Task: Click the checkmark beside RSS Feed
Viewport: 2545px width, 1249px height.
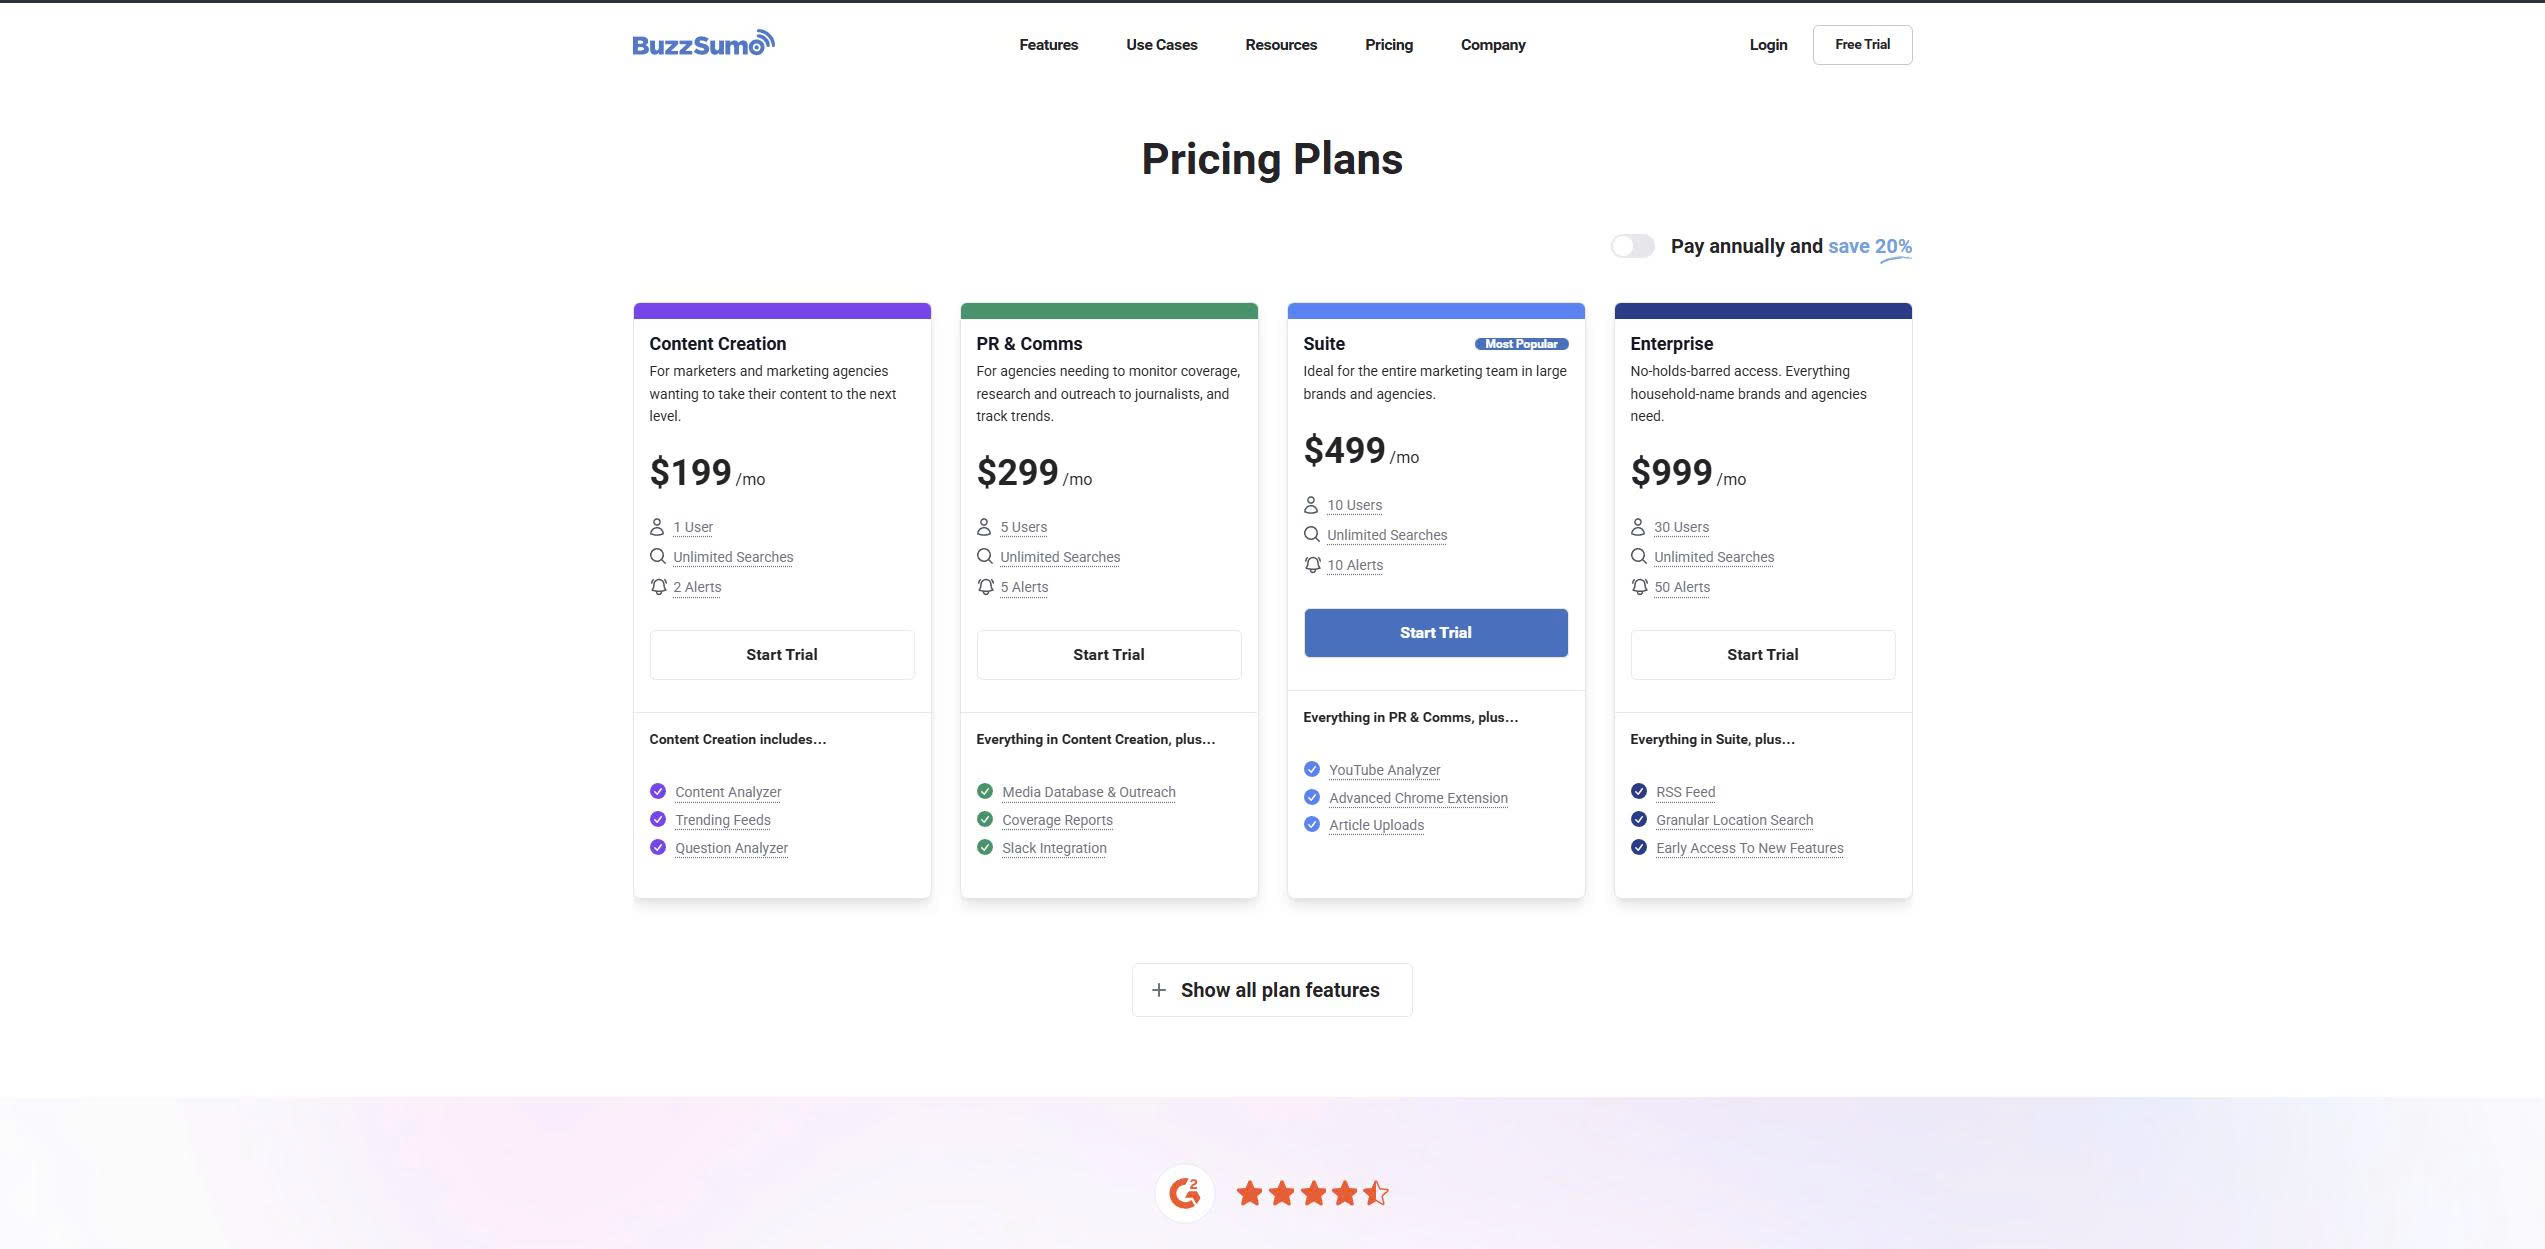Action: (1639, 791)
